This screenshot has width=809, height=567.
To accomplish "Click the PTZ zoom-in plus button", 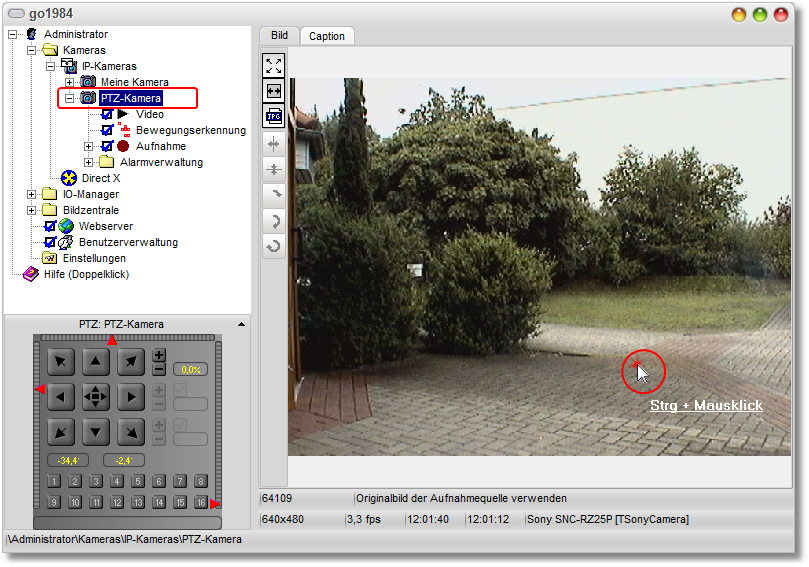I will click(x=159, y=356).
